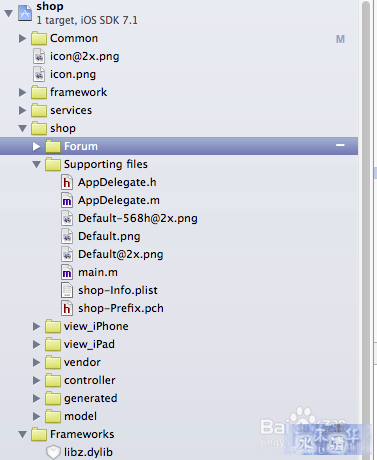Select the libz.dylib library icon
This screenshot has height=460, width=377.
(x=53, y=452)
